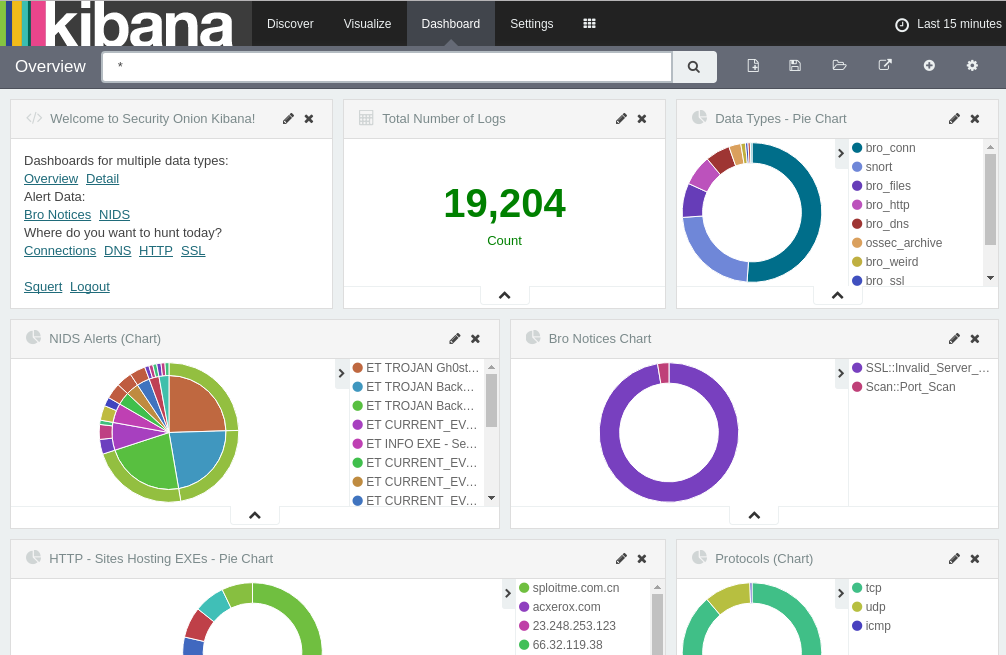1006x655 pixels.
Task: Save the current dashboard
Action: click(794, 64)
